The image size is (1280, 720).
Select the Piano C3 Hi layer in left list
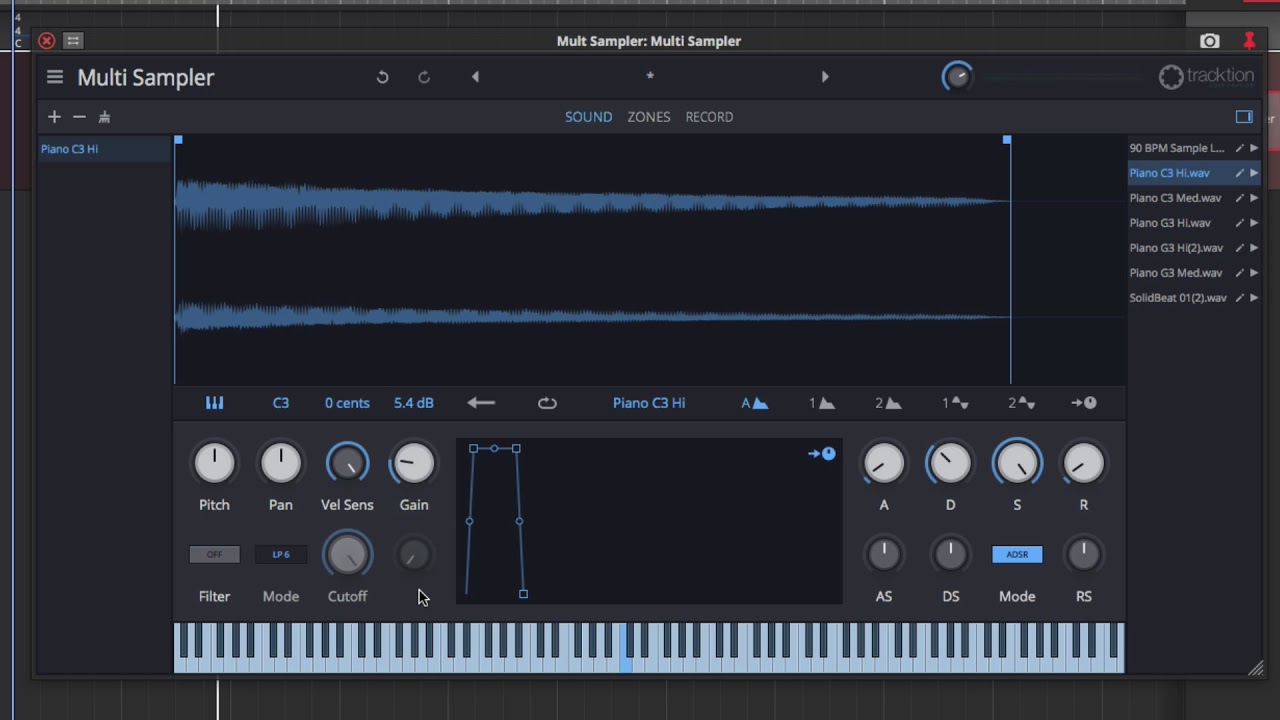tap(104, 149)
